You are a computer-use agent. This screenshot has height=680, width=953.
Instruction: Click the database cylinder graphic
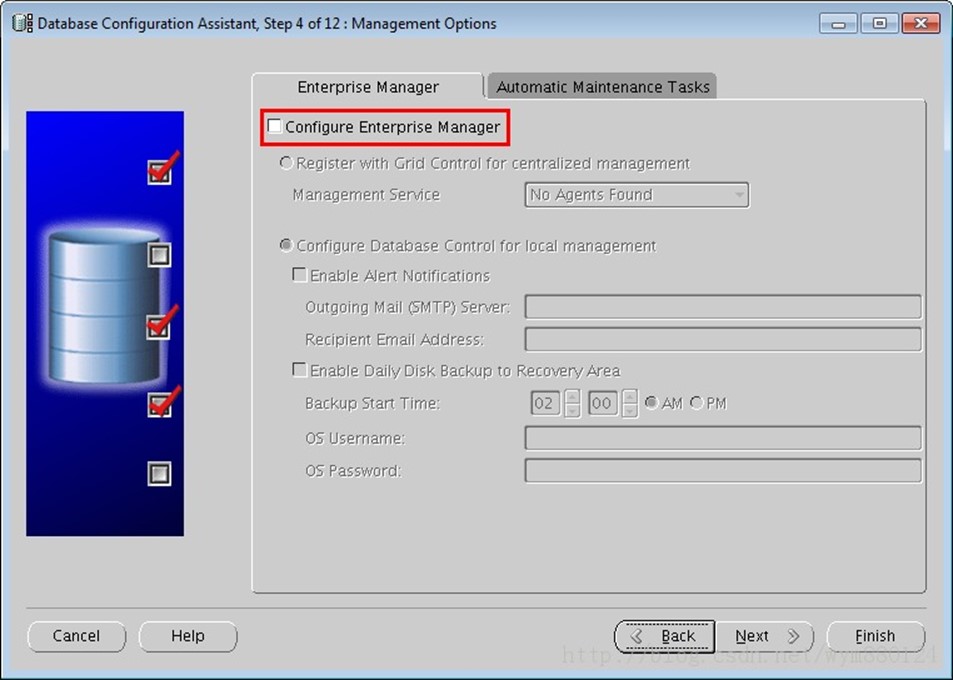click(x=104, y=307)
